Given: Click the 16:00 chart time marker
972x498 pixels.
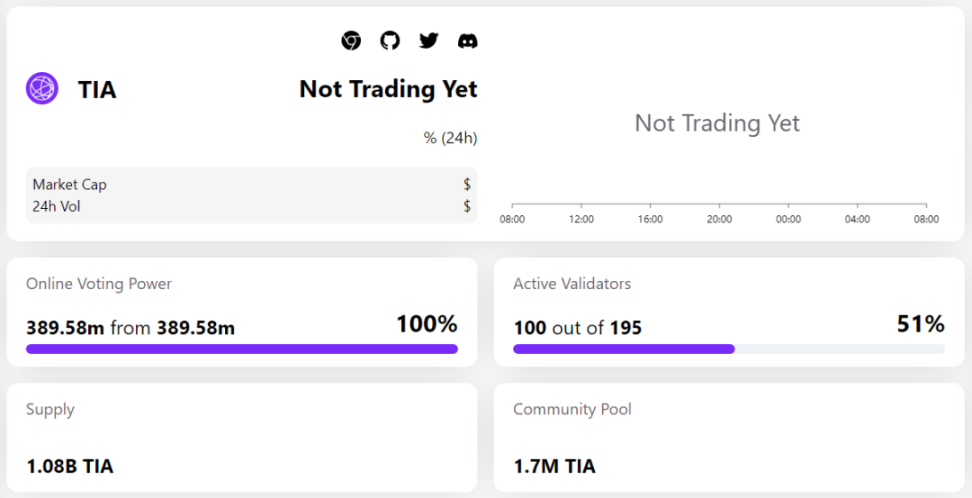Looking at the screenshot, I should (650, 219).
